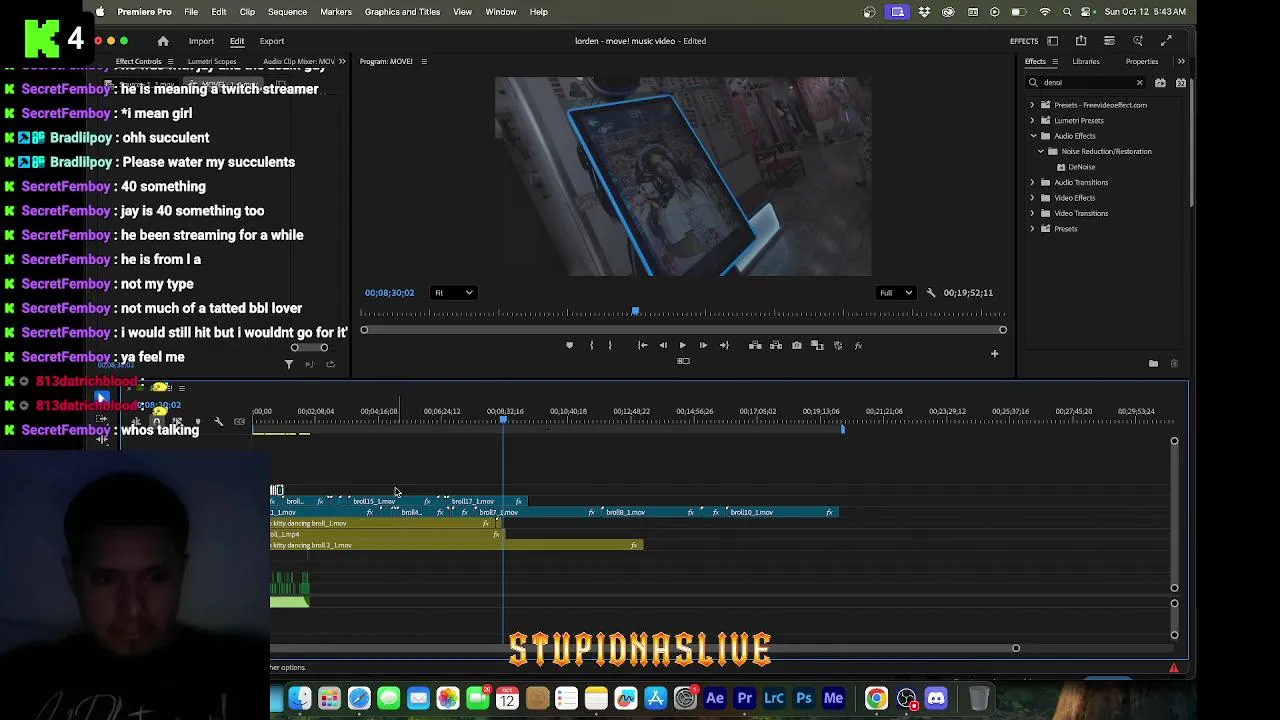This screenshot has height=720, width=1280.
Task: Switch to the Export workspace tab
Action: click(x=272, y=41)
